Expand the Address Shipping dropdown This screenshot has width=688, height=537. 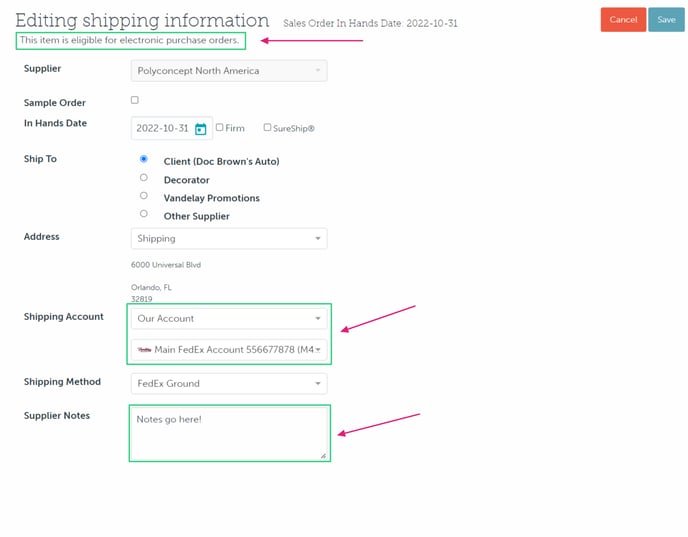229,239
